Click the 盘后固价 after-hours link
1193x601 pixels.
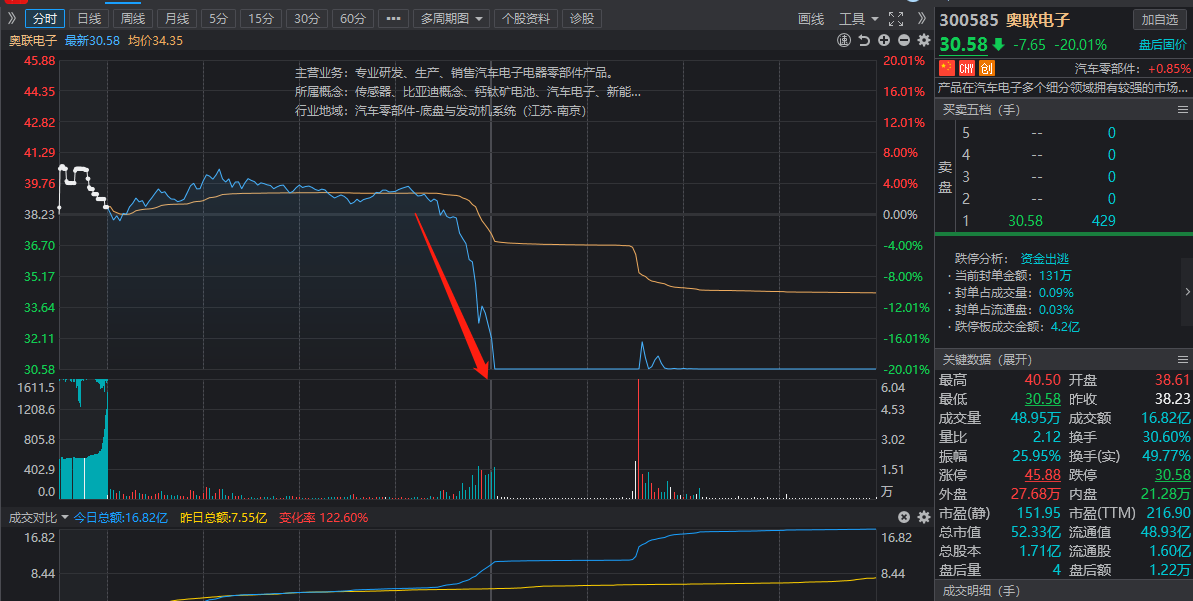click(1163, 45)
